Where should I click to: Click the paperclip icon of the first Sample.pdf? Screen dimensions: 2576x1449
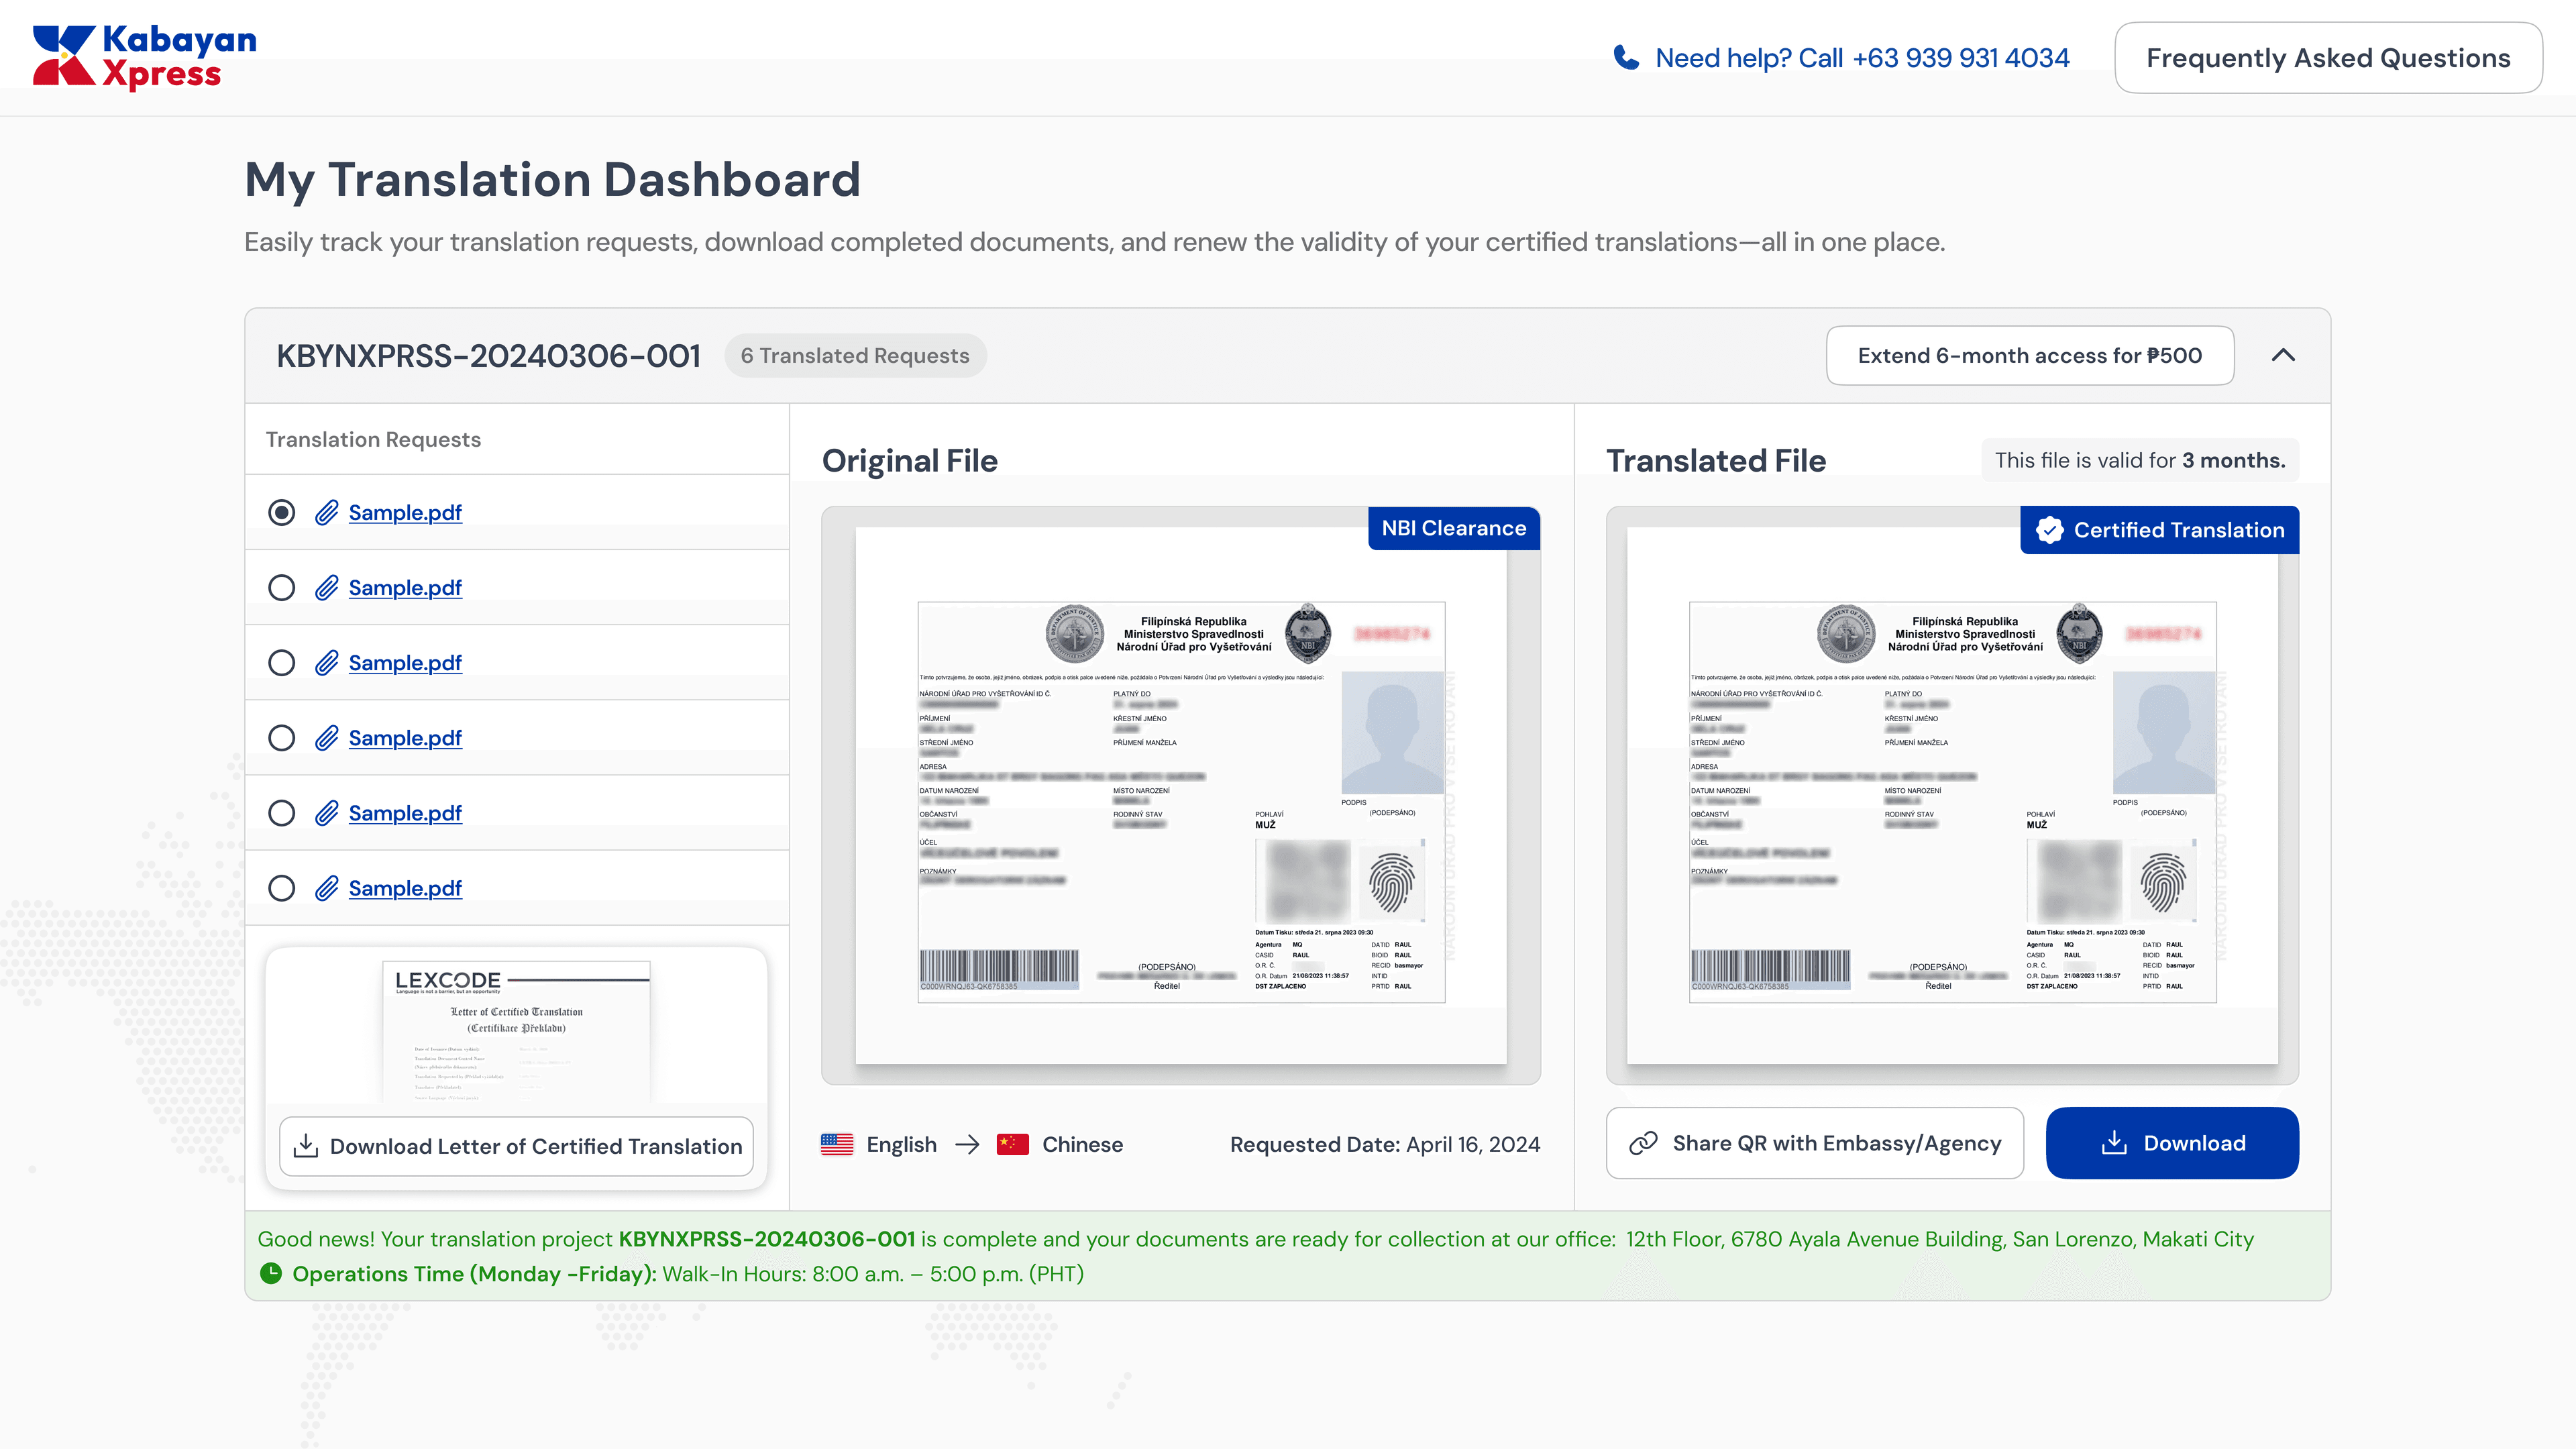(326, 513)
